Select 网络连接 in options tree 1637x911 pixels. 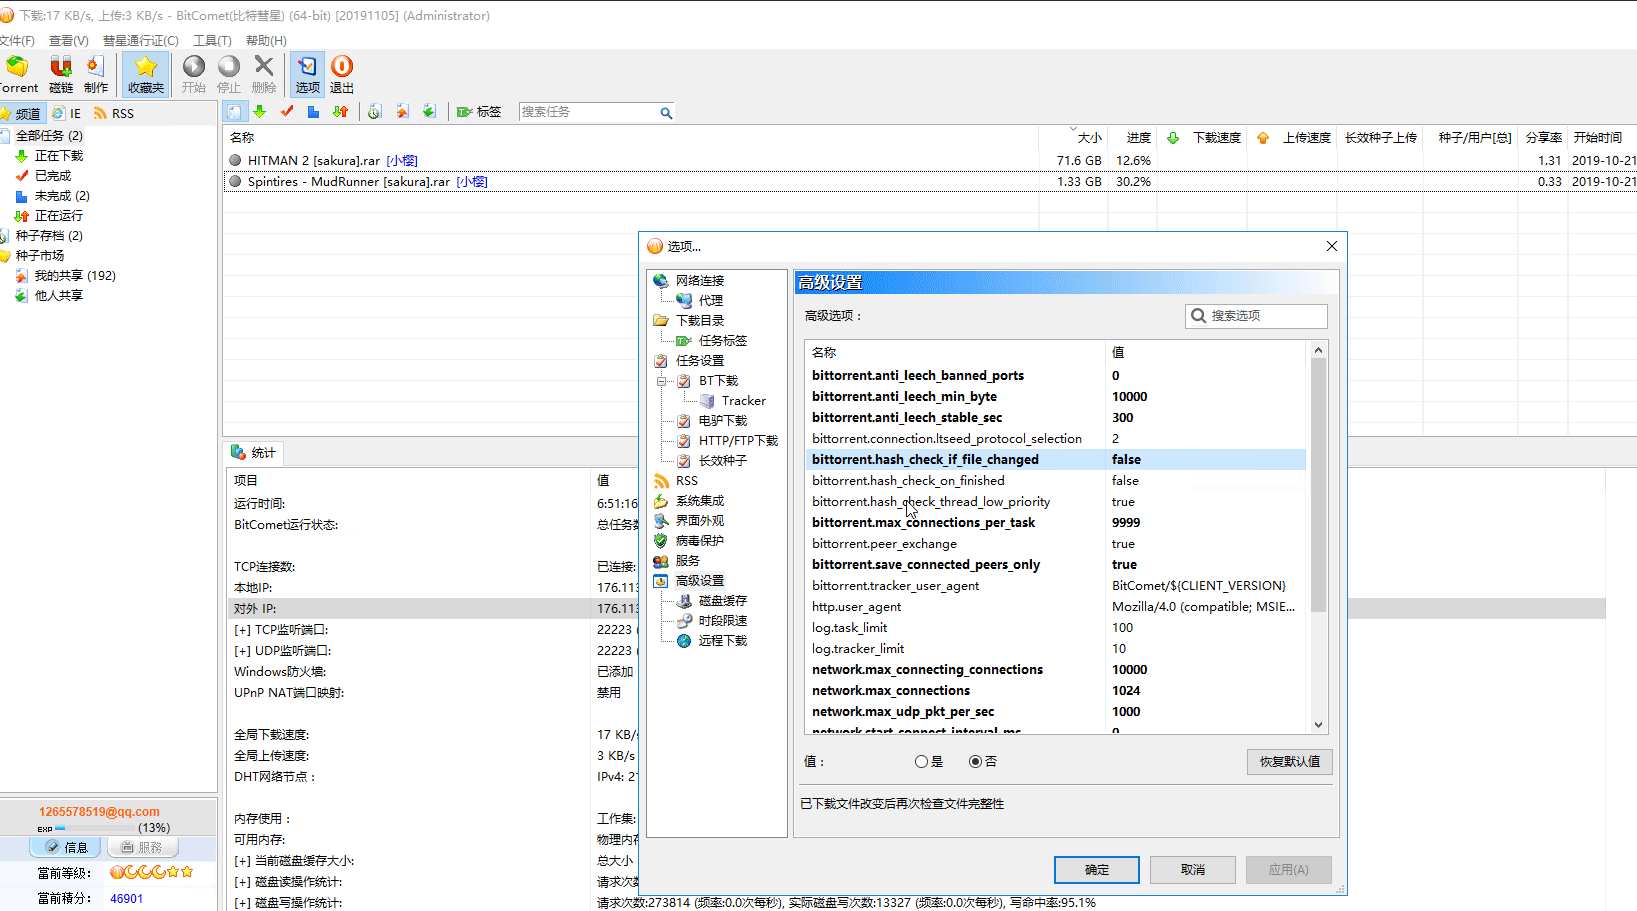(699, 281)
